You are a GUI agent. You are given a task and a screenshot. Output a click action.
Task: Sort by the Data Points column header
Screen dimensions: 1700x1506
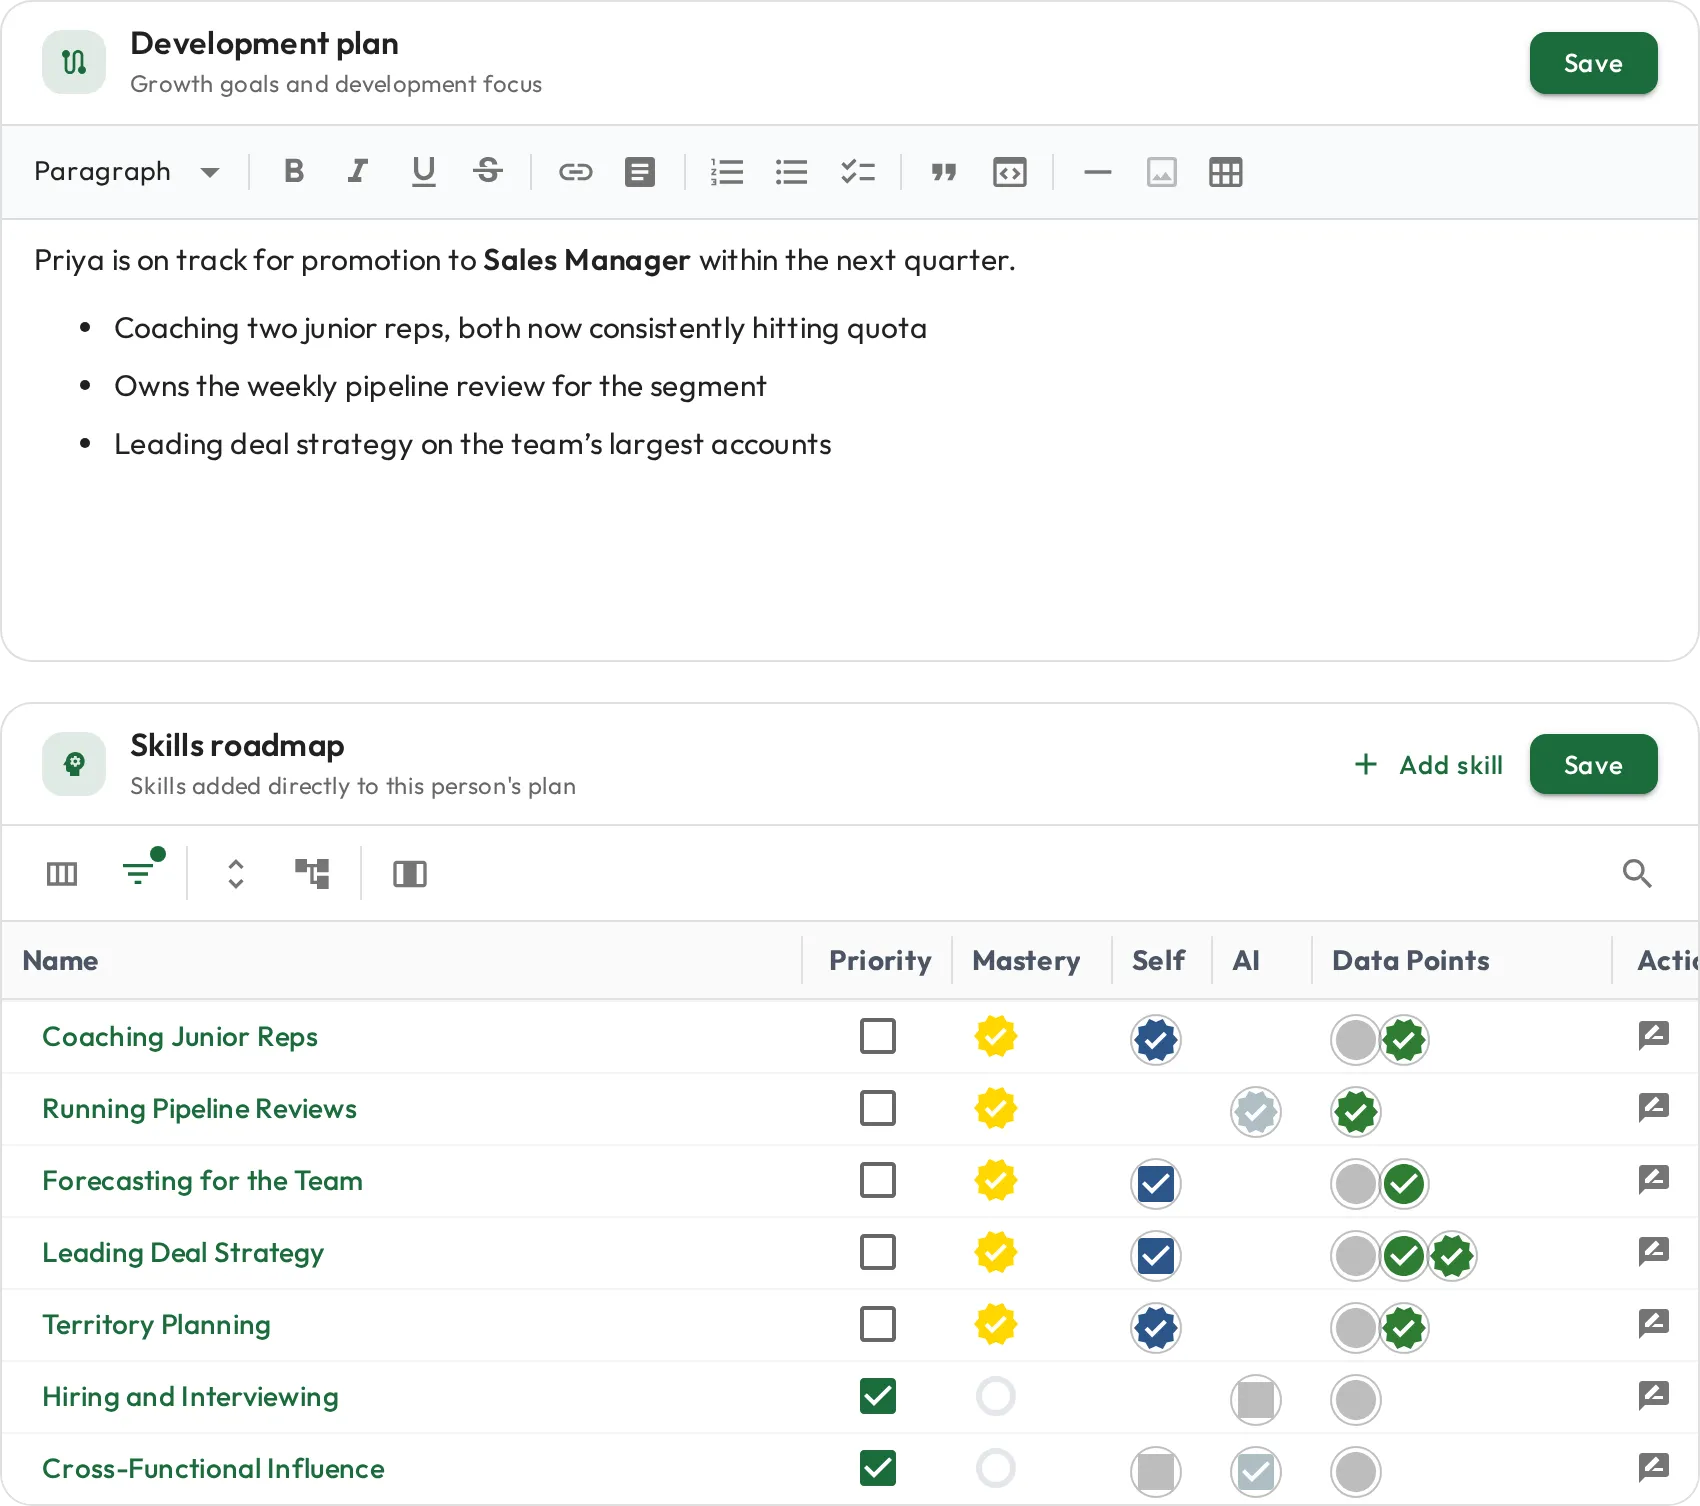(1410, 961)
